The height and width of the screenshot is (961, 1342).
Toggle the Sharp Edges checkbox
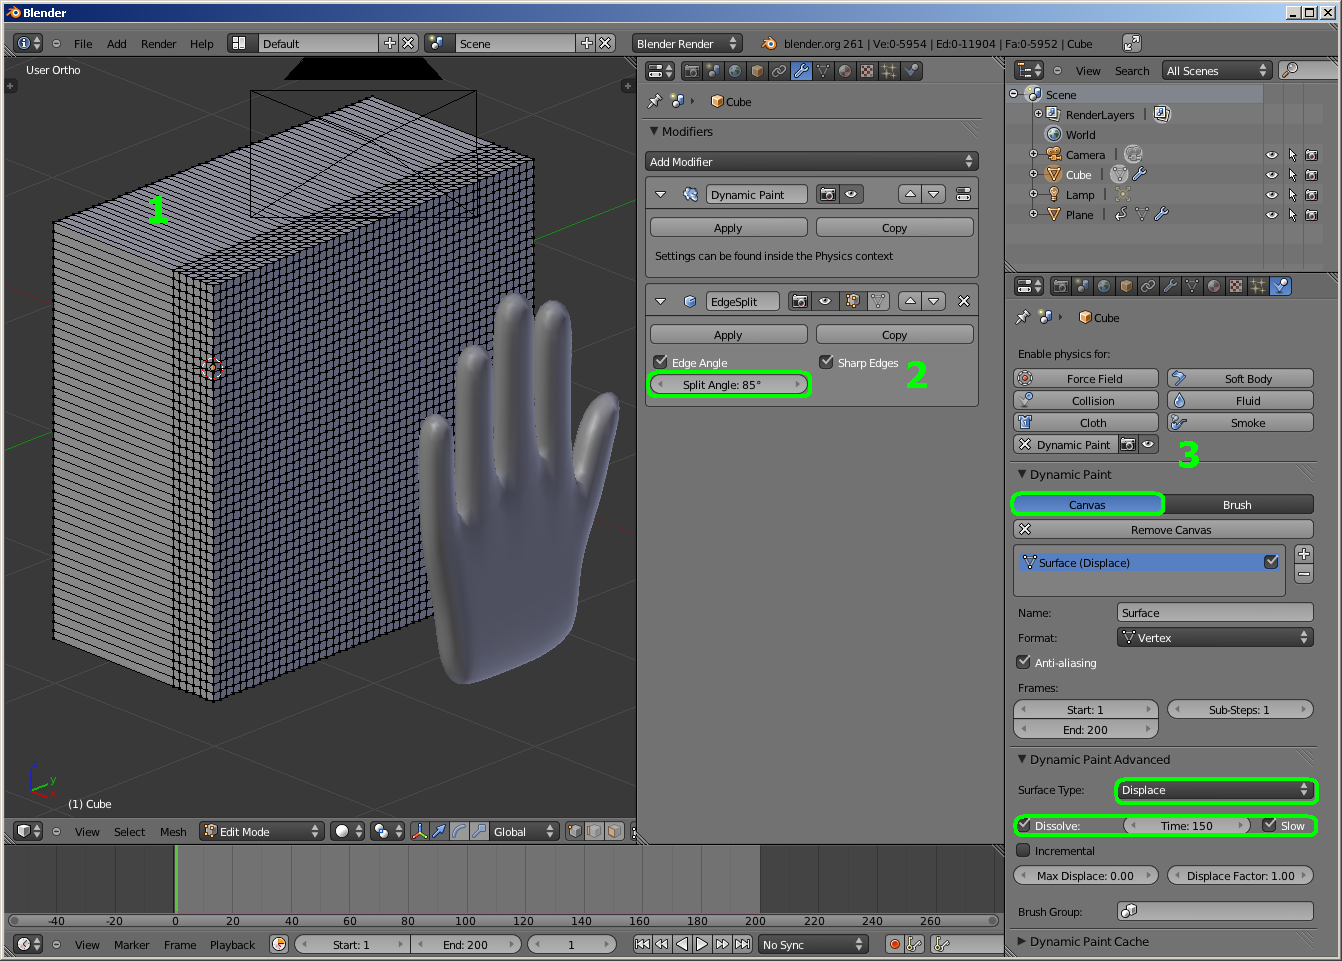pyautogui.click(x=826, y=362)
